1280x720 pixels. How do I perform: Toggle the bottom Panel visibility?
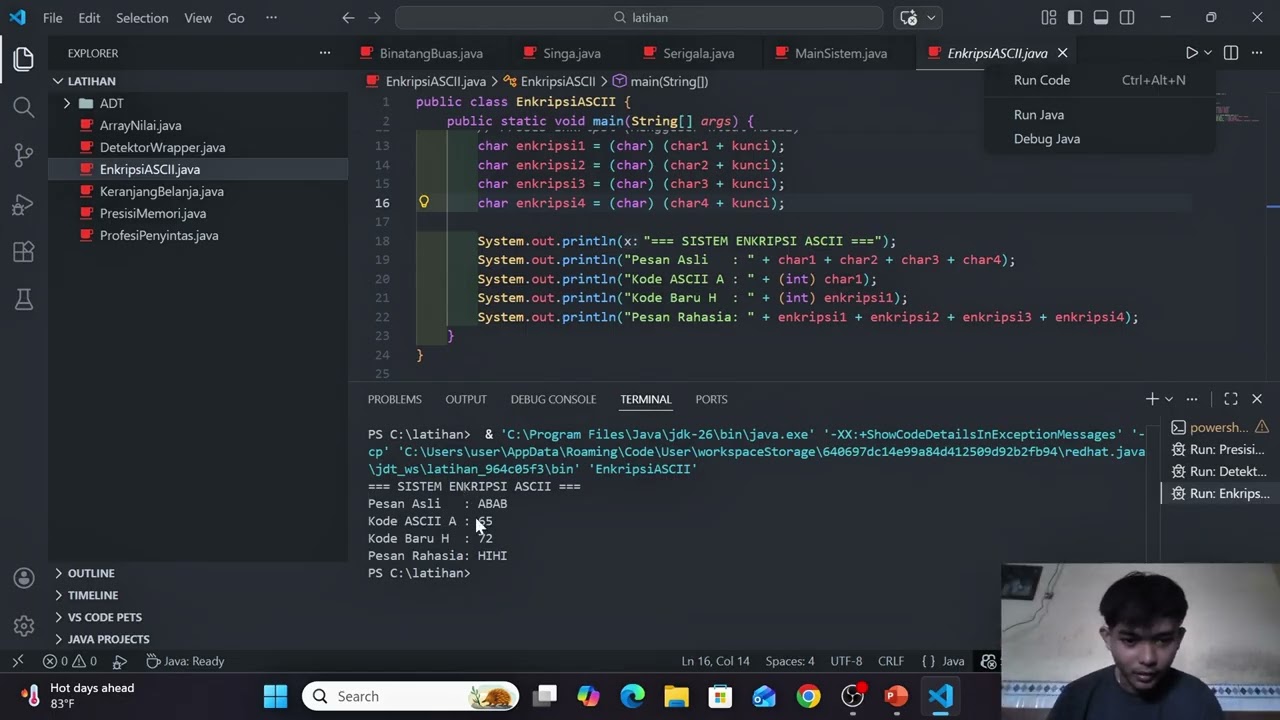[1101, 18]
